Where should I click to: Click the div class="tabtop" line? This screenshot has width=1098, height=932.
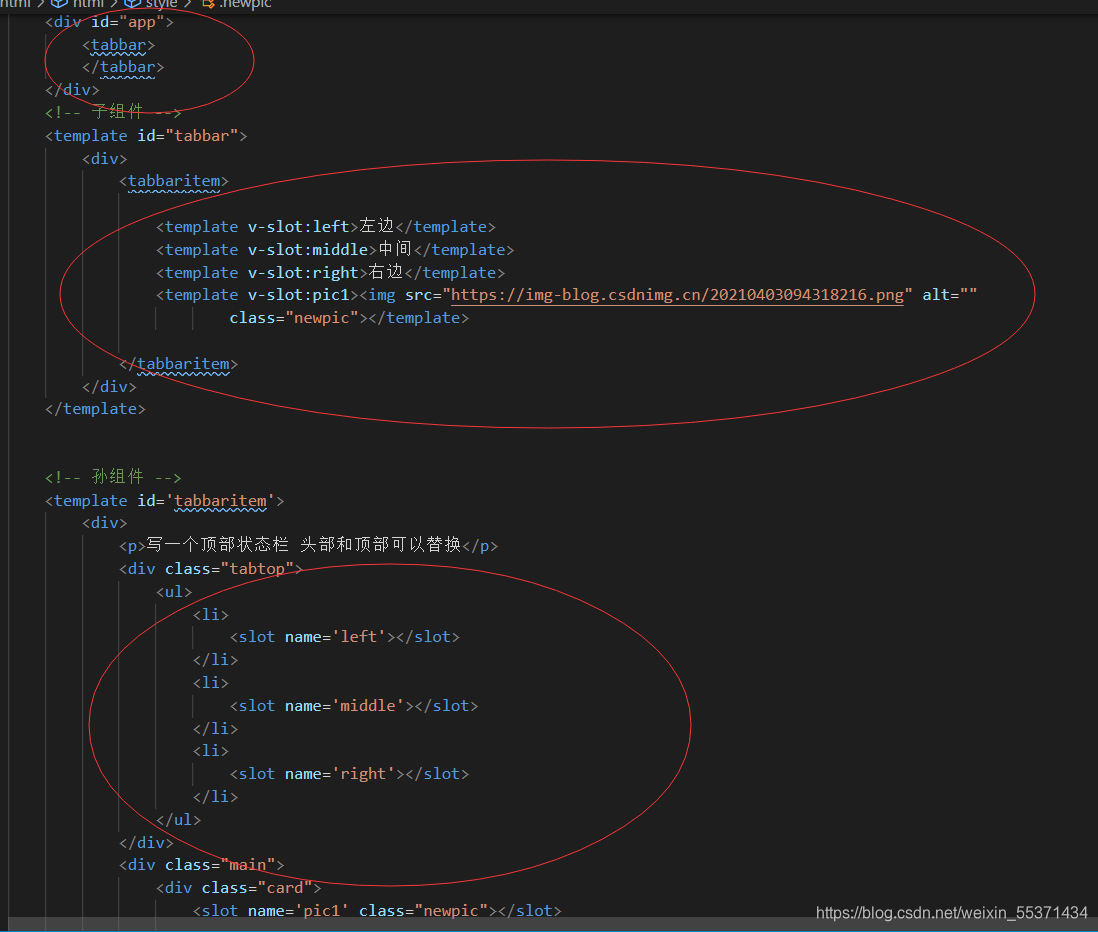pyautogui.click(x=211, y=569)
